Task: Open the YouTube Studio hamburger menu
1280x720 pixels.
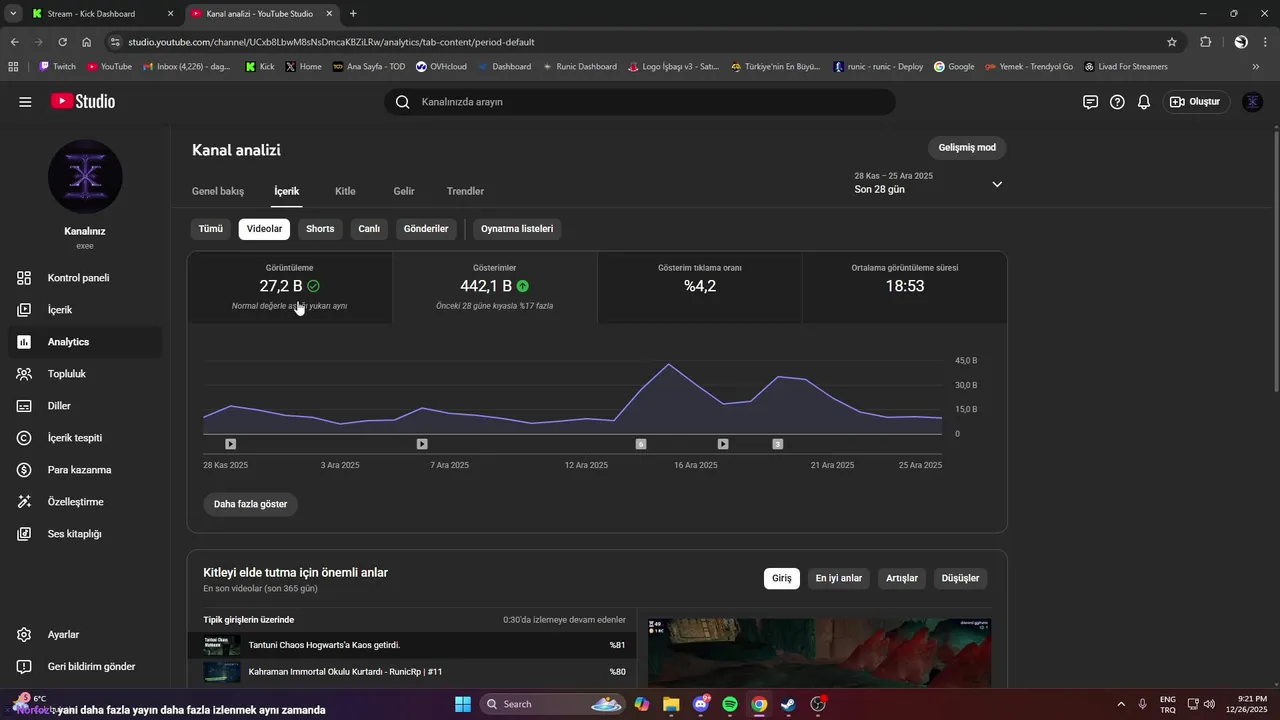Action: [x=25, y=102]
